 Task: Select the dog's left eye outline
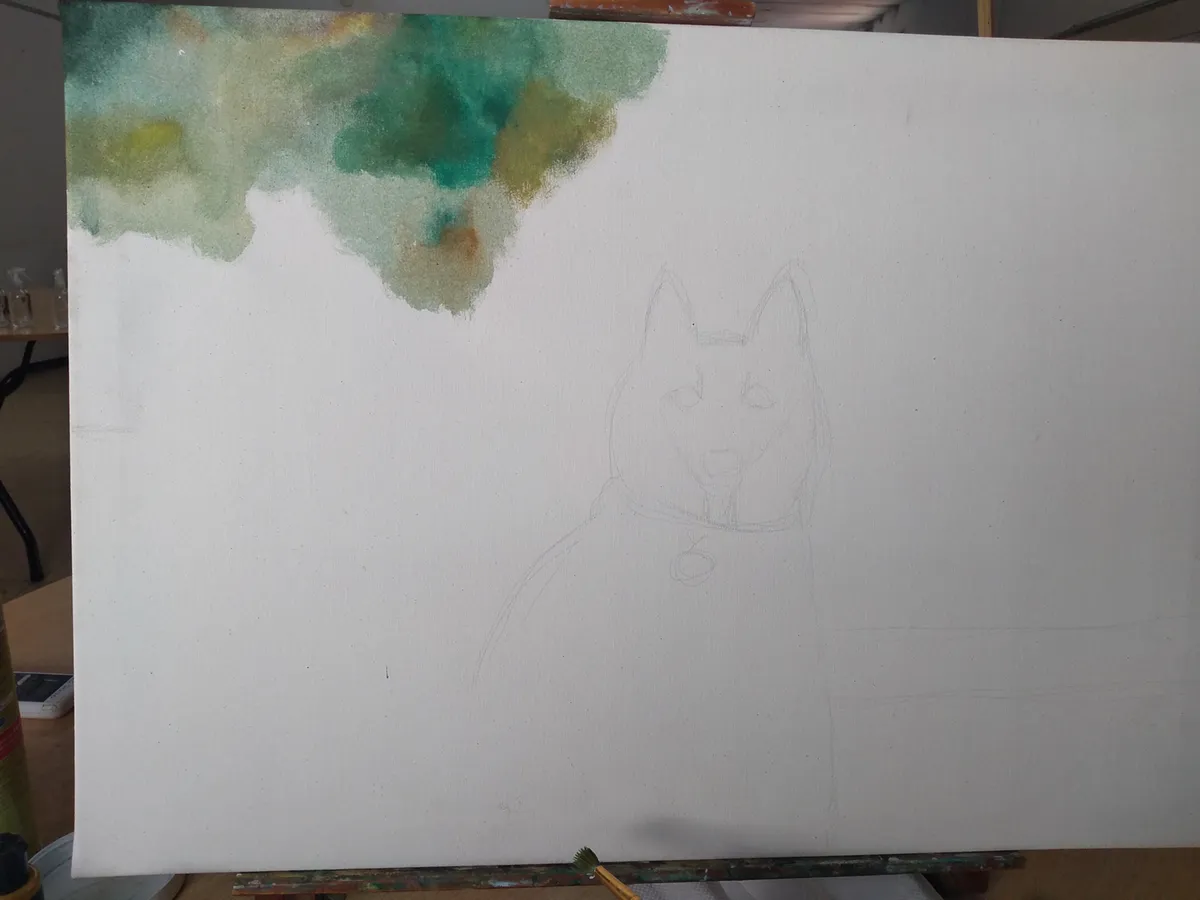point(684,399)
